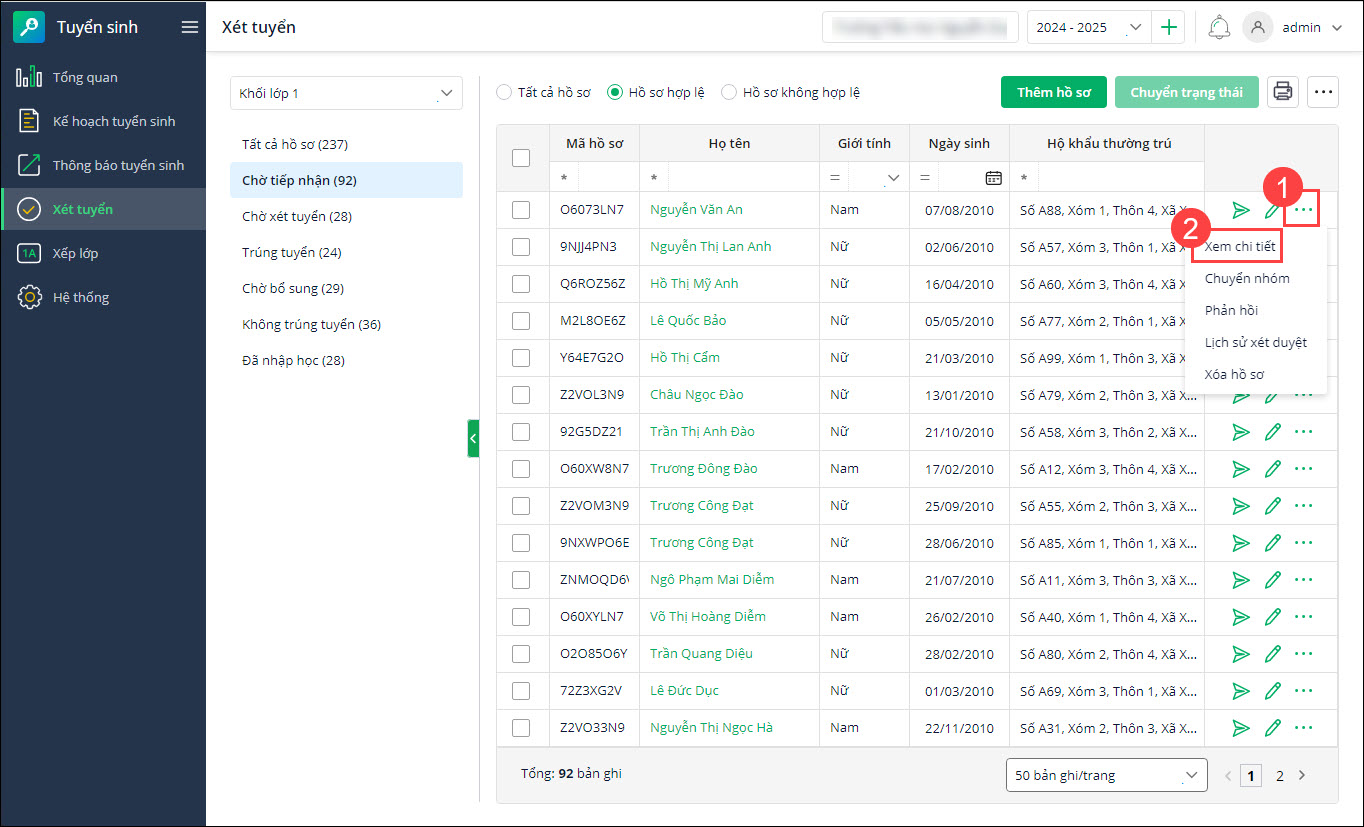Click send icon for Trần Thị Anh Đào
The height and width of the screenshot is (827, 1364).
[x=1241, y=432]
